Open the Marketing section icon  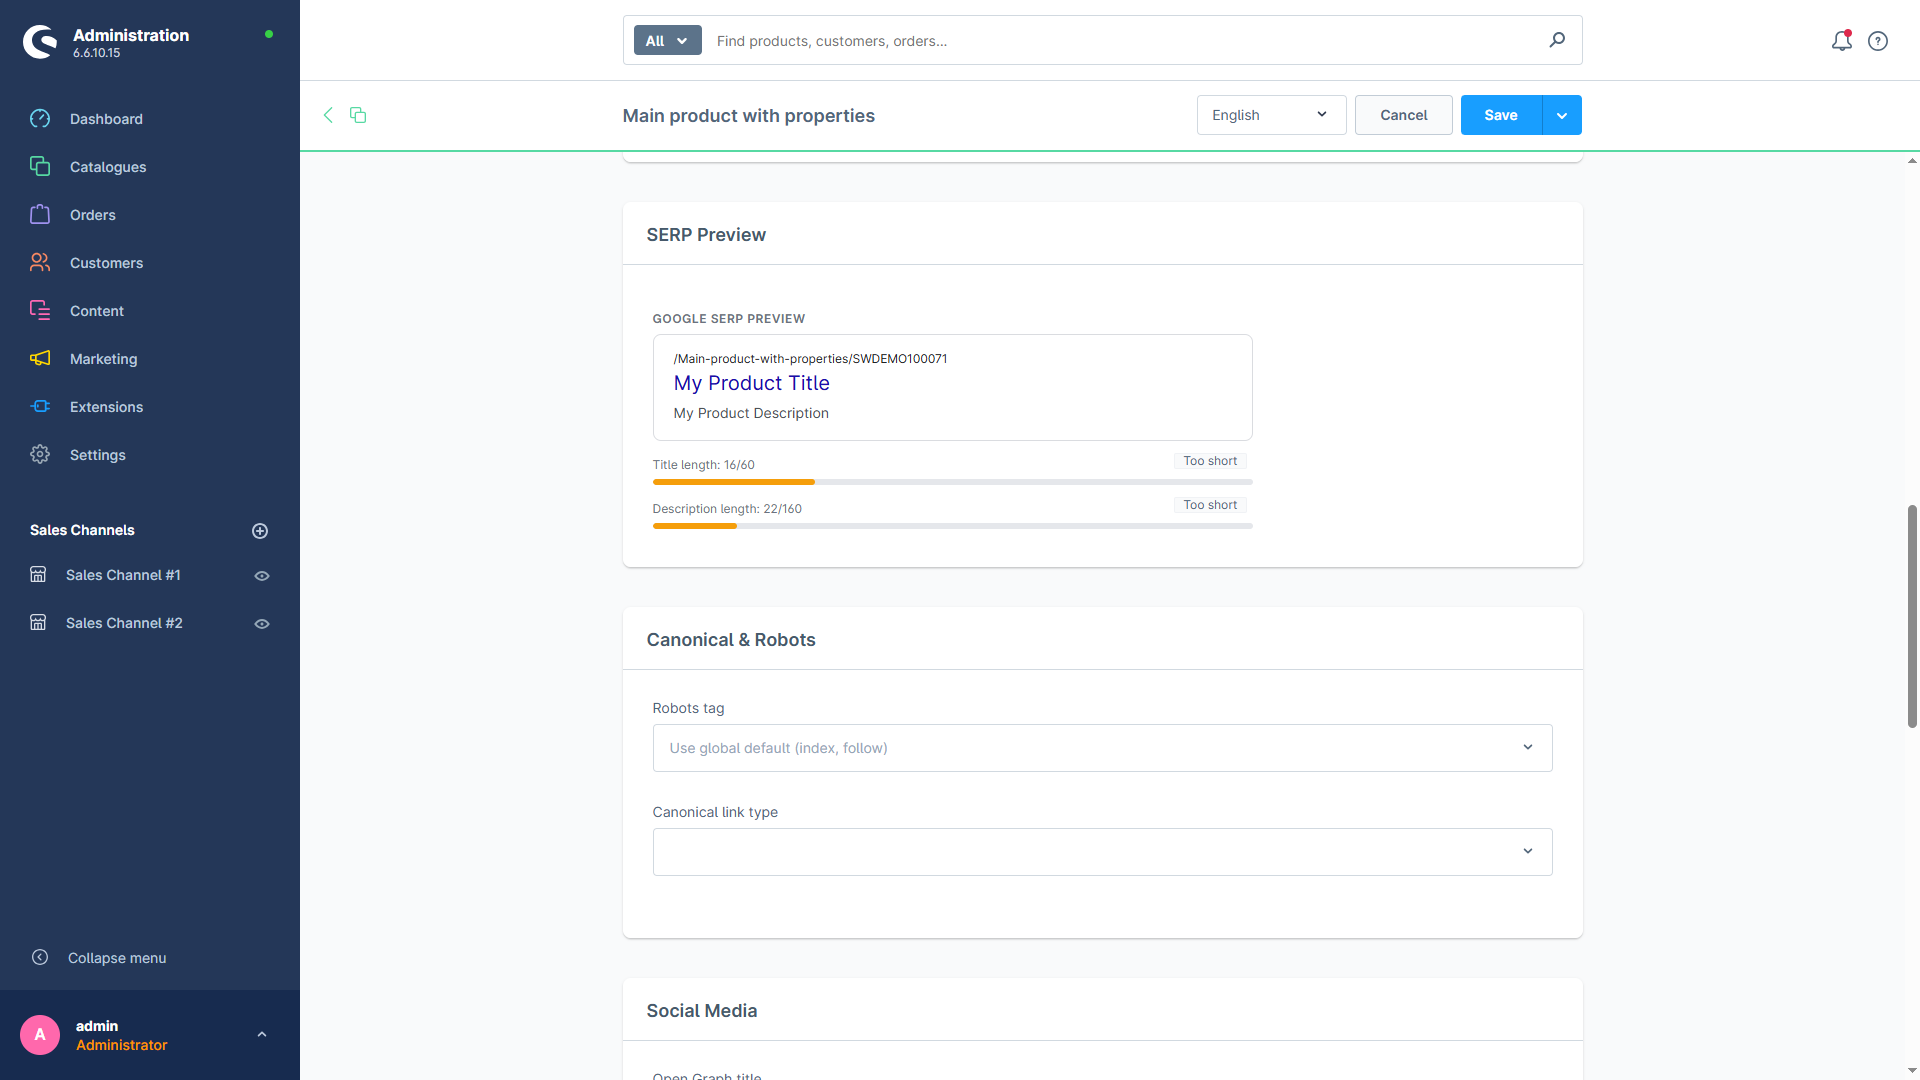40,358
